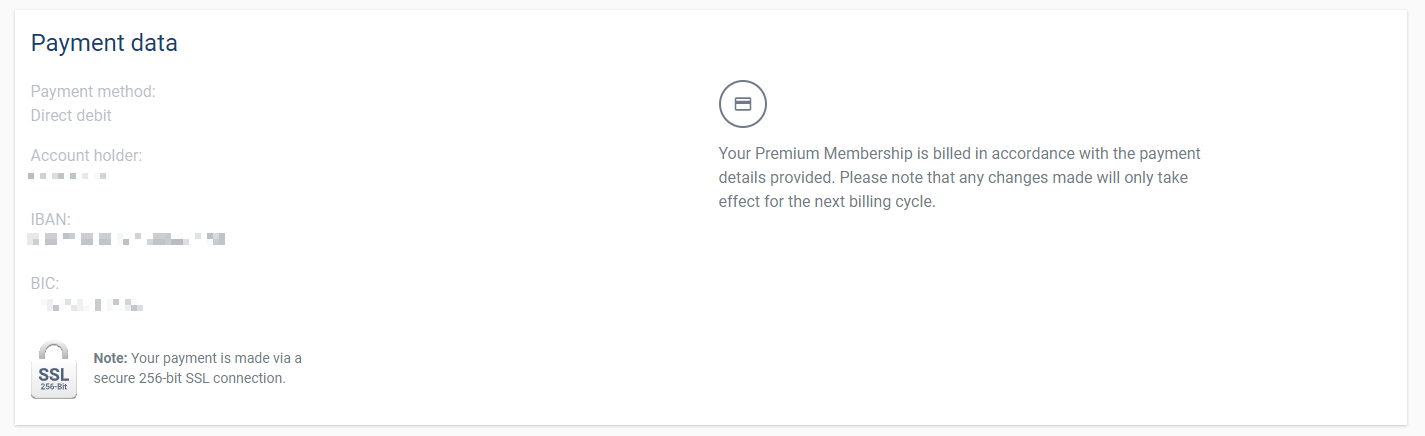The width and height of the screenshot is (1425, 436).
Task: Click the 'secure 256-bit SSL connection' text
Action: tap(190, 378)
